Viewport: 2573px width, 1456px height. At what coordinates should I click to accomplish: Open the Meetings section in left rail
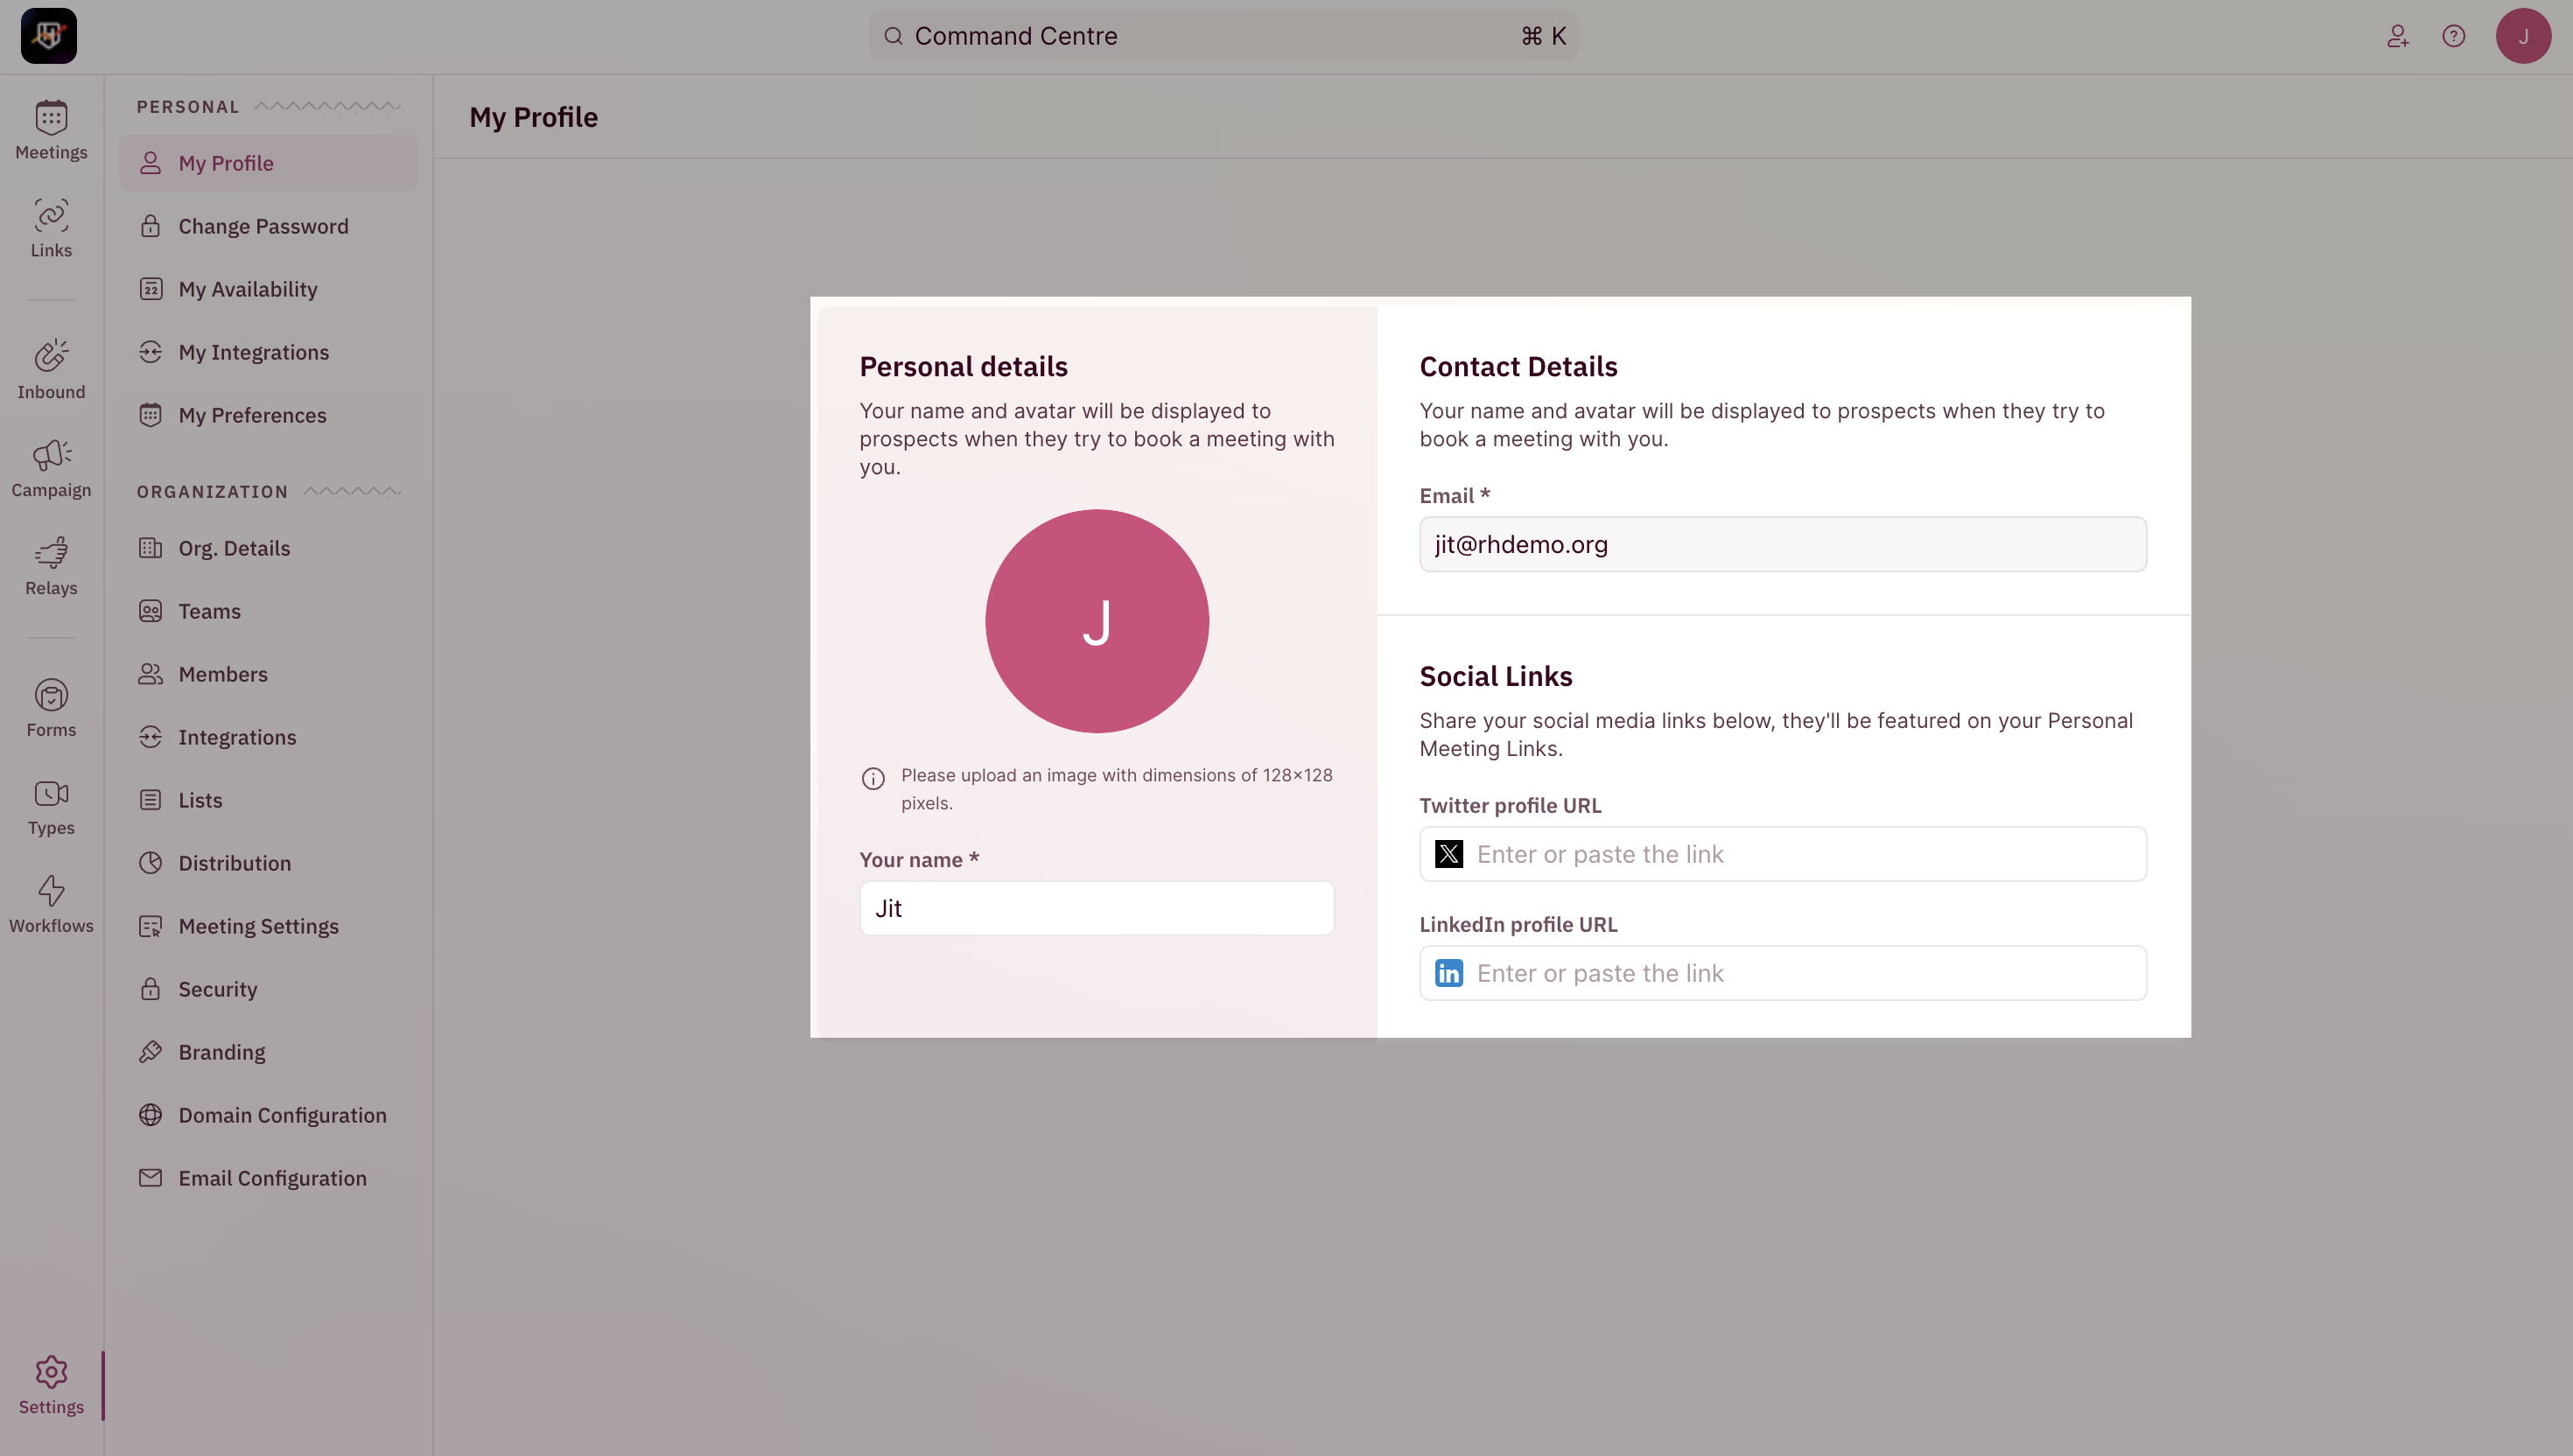click(x=51, y=130)
